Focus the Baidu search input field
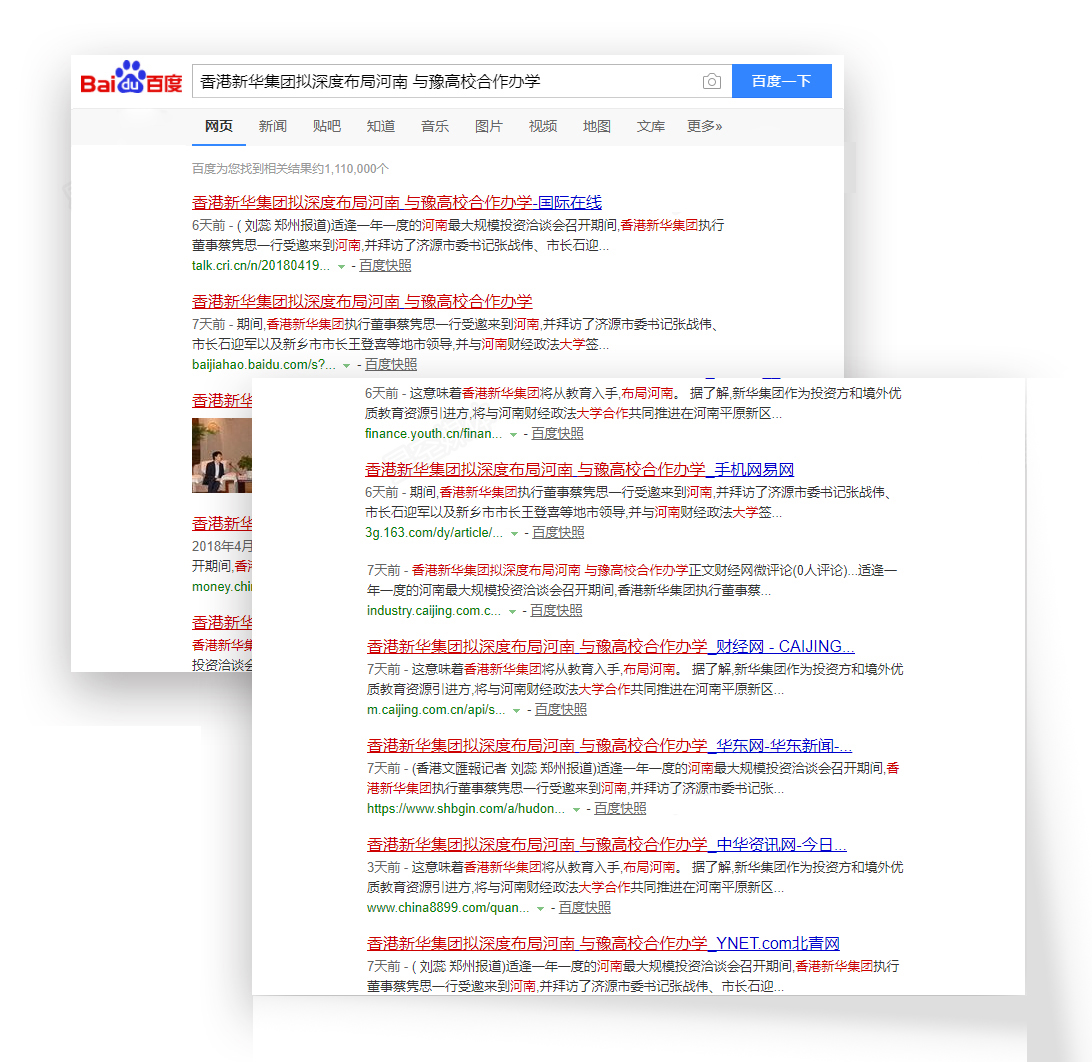Viewport: 1092px width, 1062px height. (462, 81)
